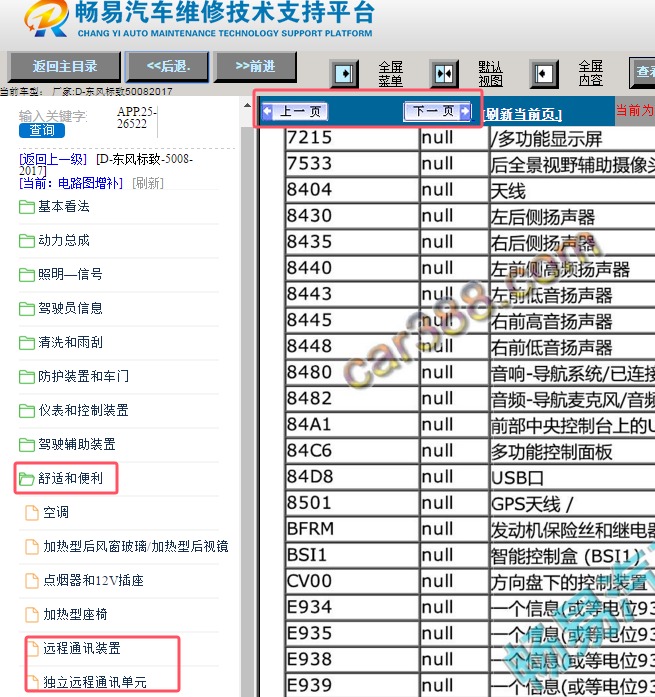Click the <<后退 button
The width and height of the screenshot is (655, 697).
(x=168, y=67)
